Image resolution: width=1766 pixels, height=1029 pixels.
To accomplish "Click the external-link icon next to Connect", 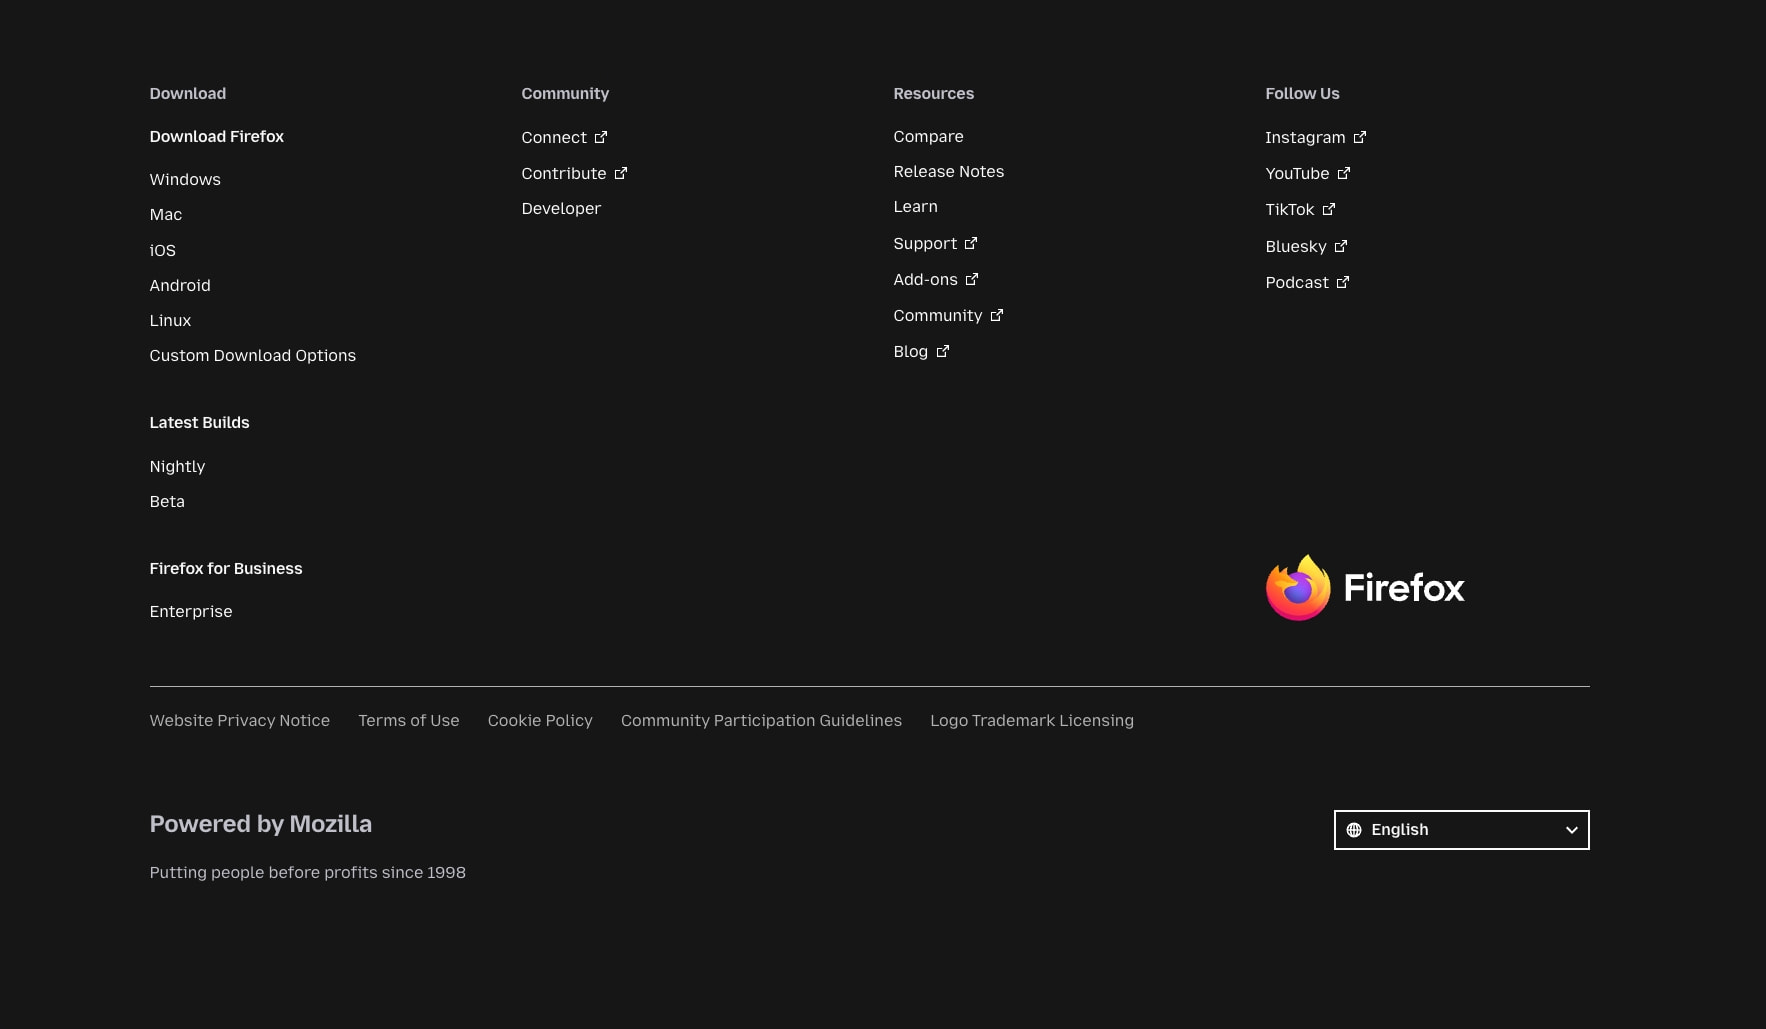I will coord(601,137).
